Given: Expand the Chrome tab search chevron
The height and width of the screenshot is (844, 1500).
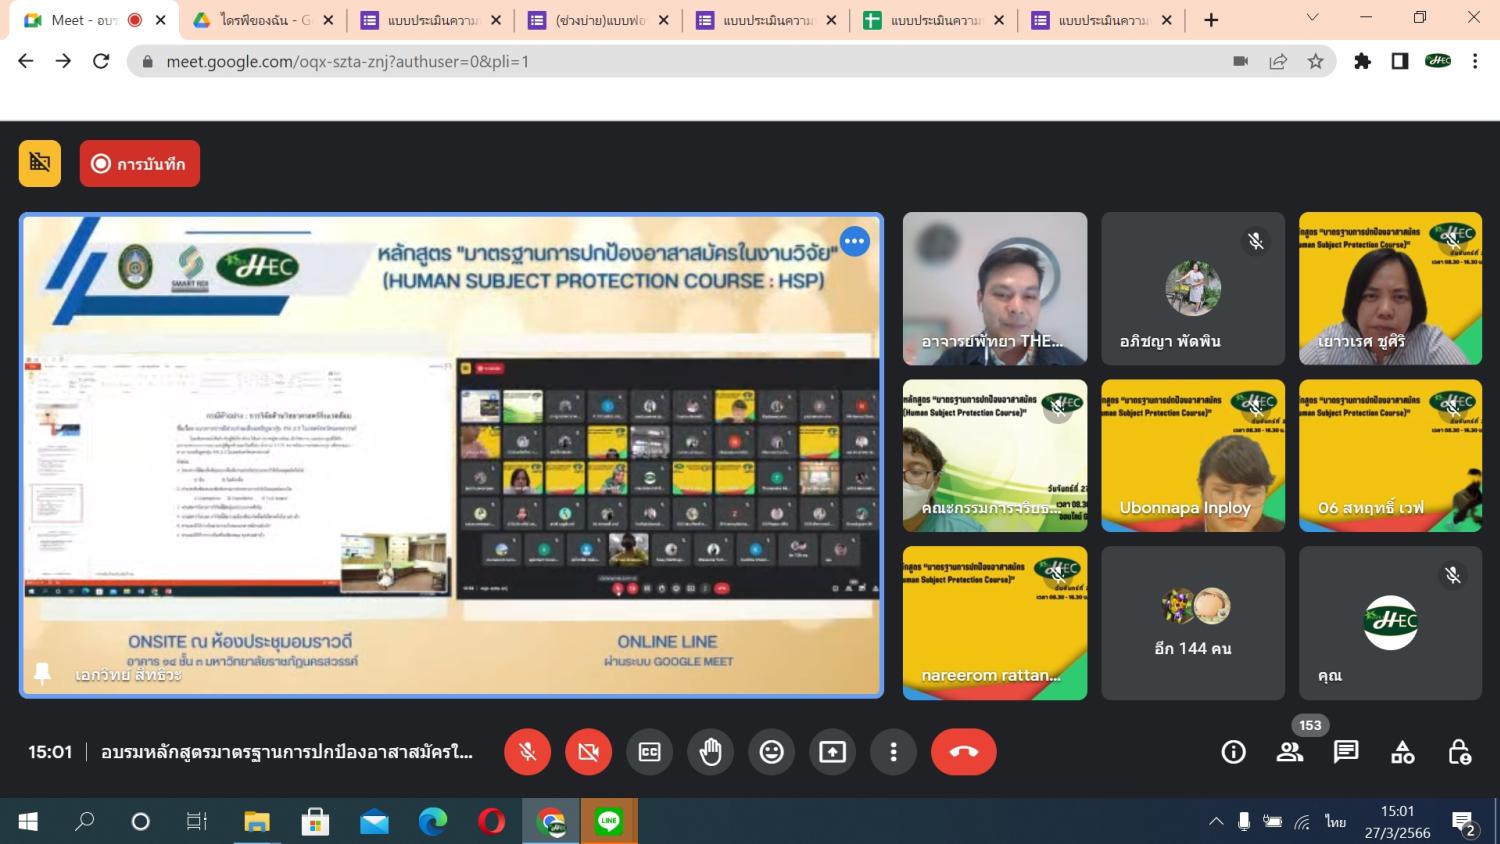Looking at the screenshot, I should 1312,18.
